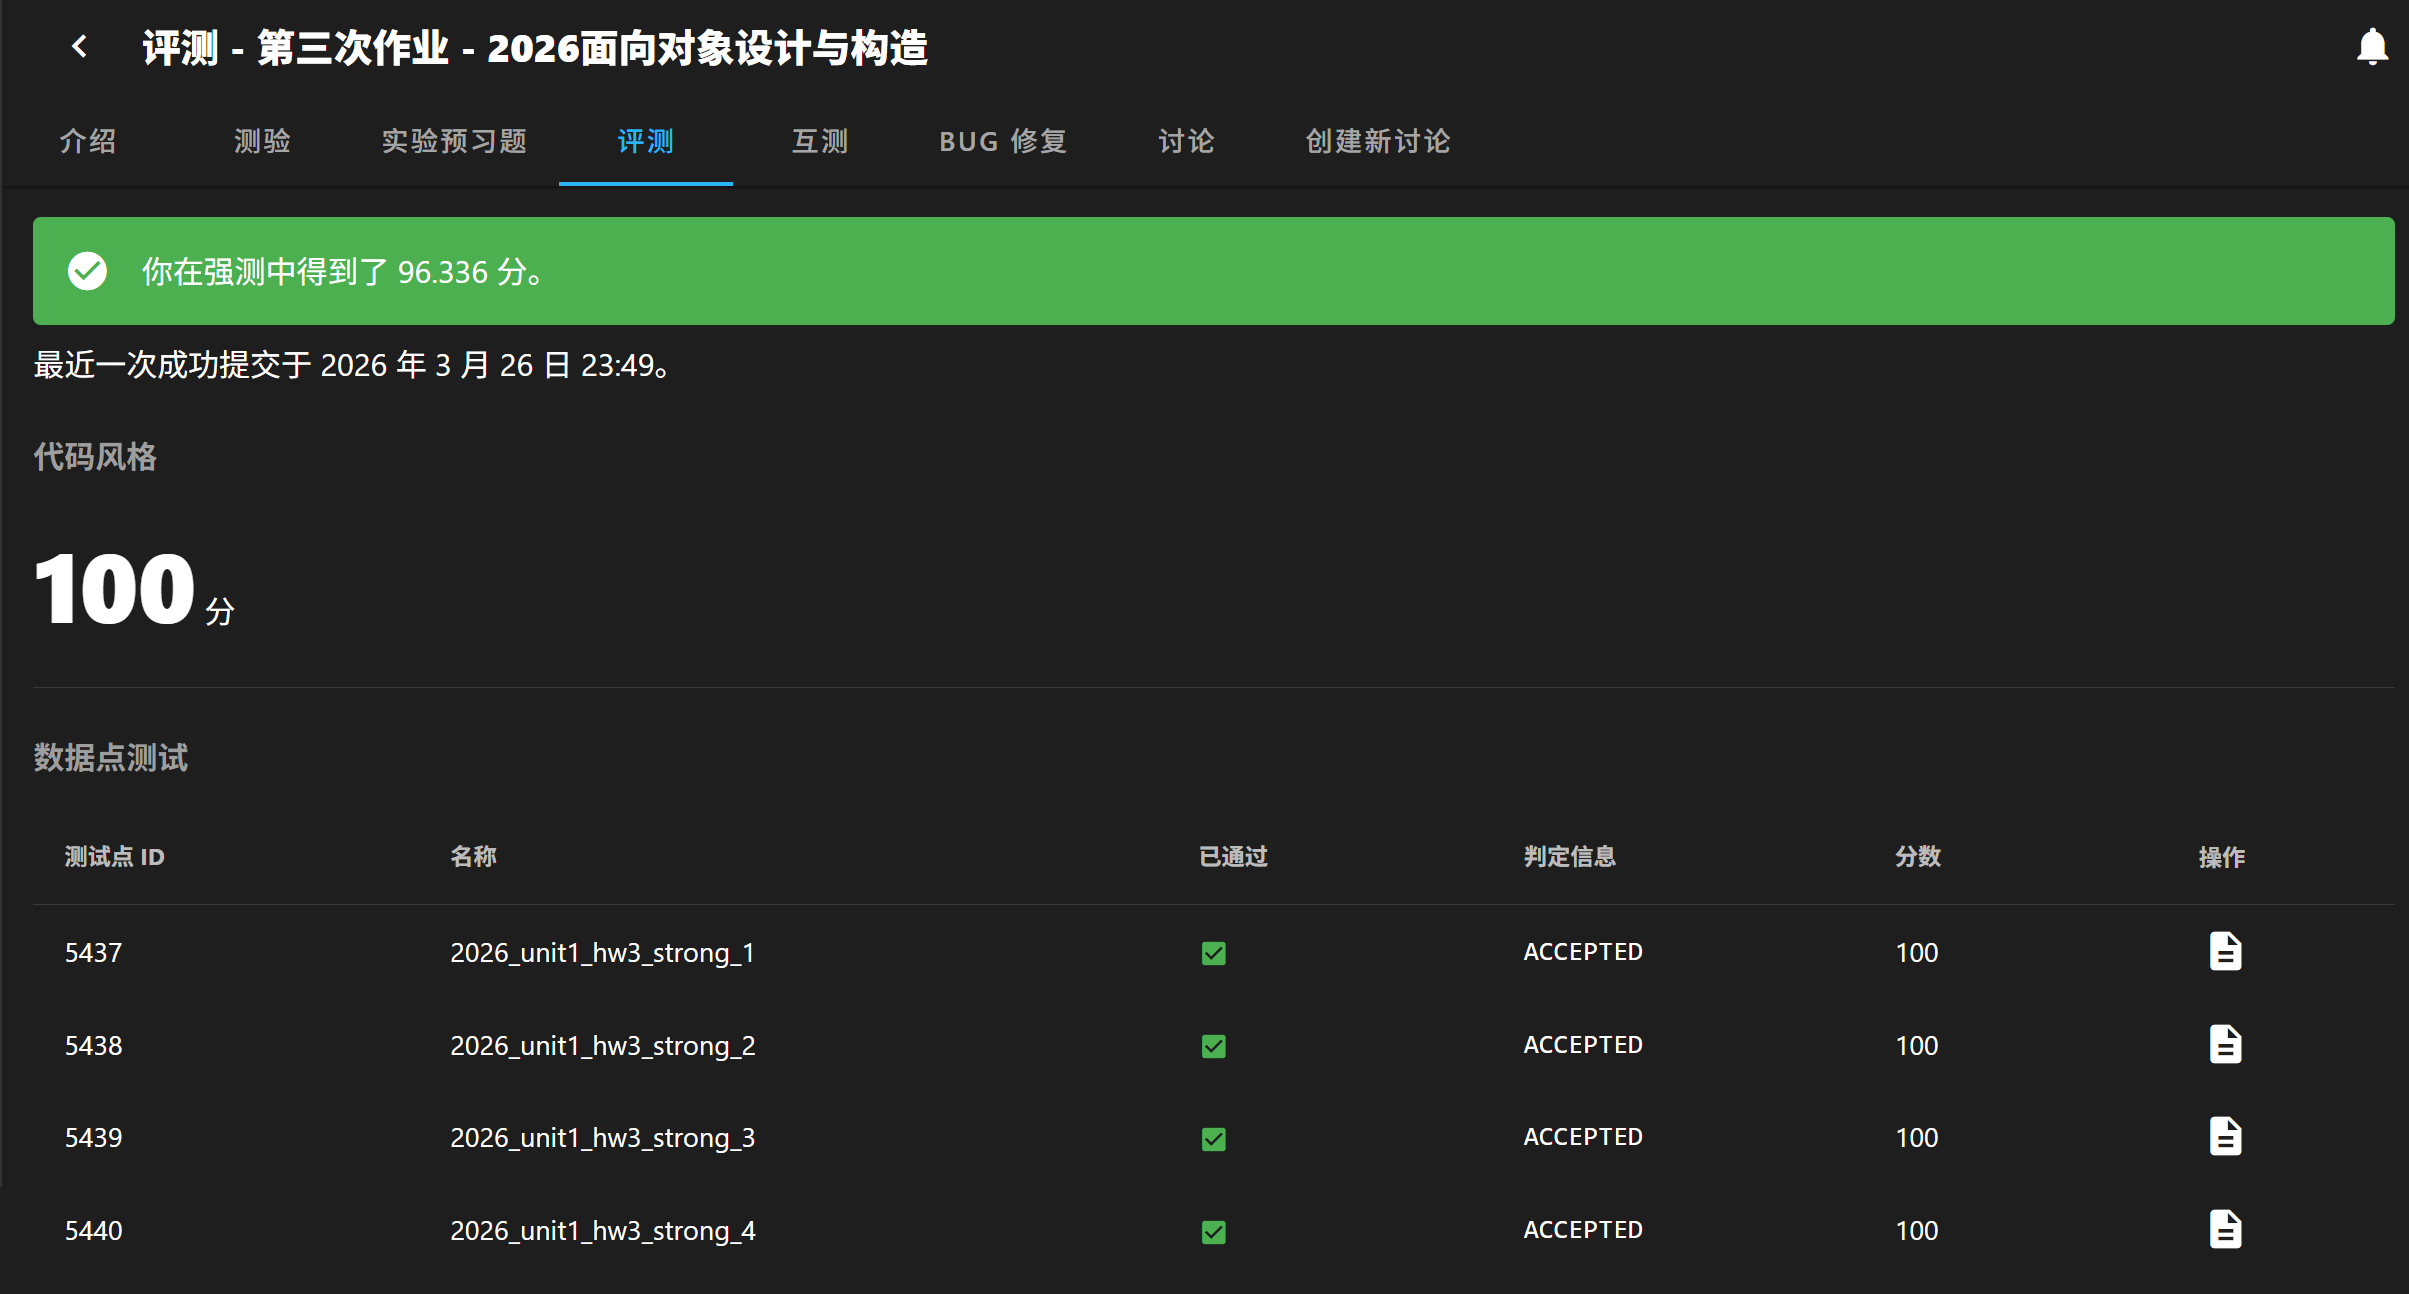This screenshot has width=2409, height=1294.
Task: Go to the 互测 tab
Action: coord(820,141)
